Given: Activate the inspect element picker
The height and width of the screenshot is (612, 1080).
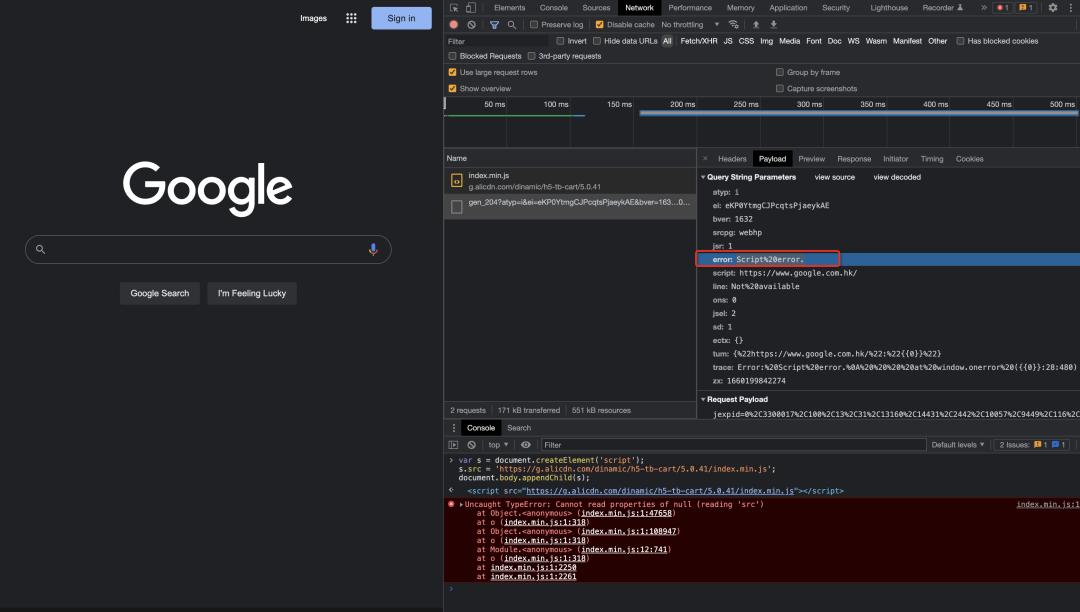Looking at the screenshot, I should [455, 8].
